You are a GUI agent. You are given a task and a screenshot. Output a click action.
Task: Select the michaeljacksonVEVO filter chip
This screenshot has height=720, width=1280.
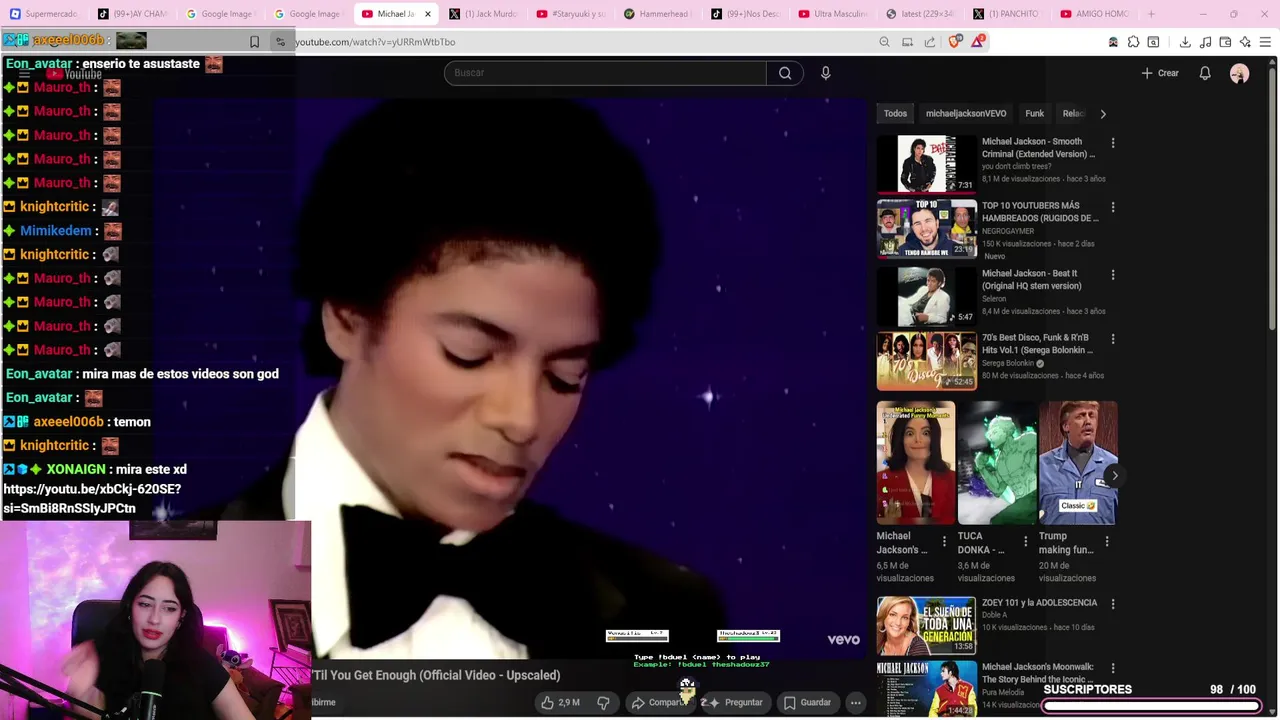coord(966,114)
